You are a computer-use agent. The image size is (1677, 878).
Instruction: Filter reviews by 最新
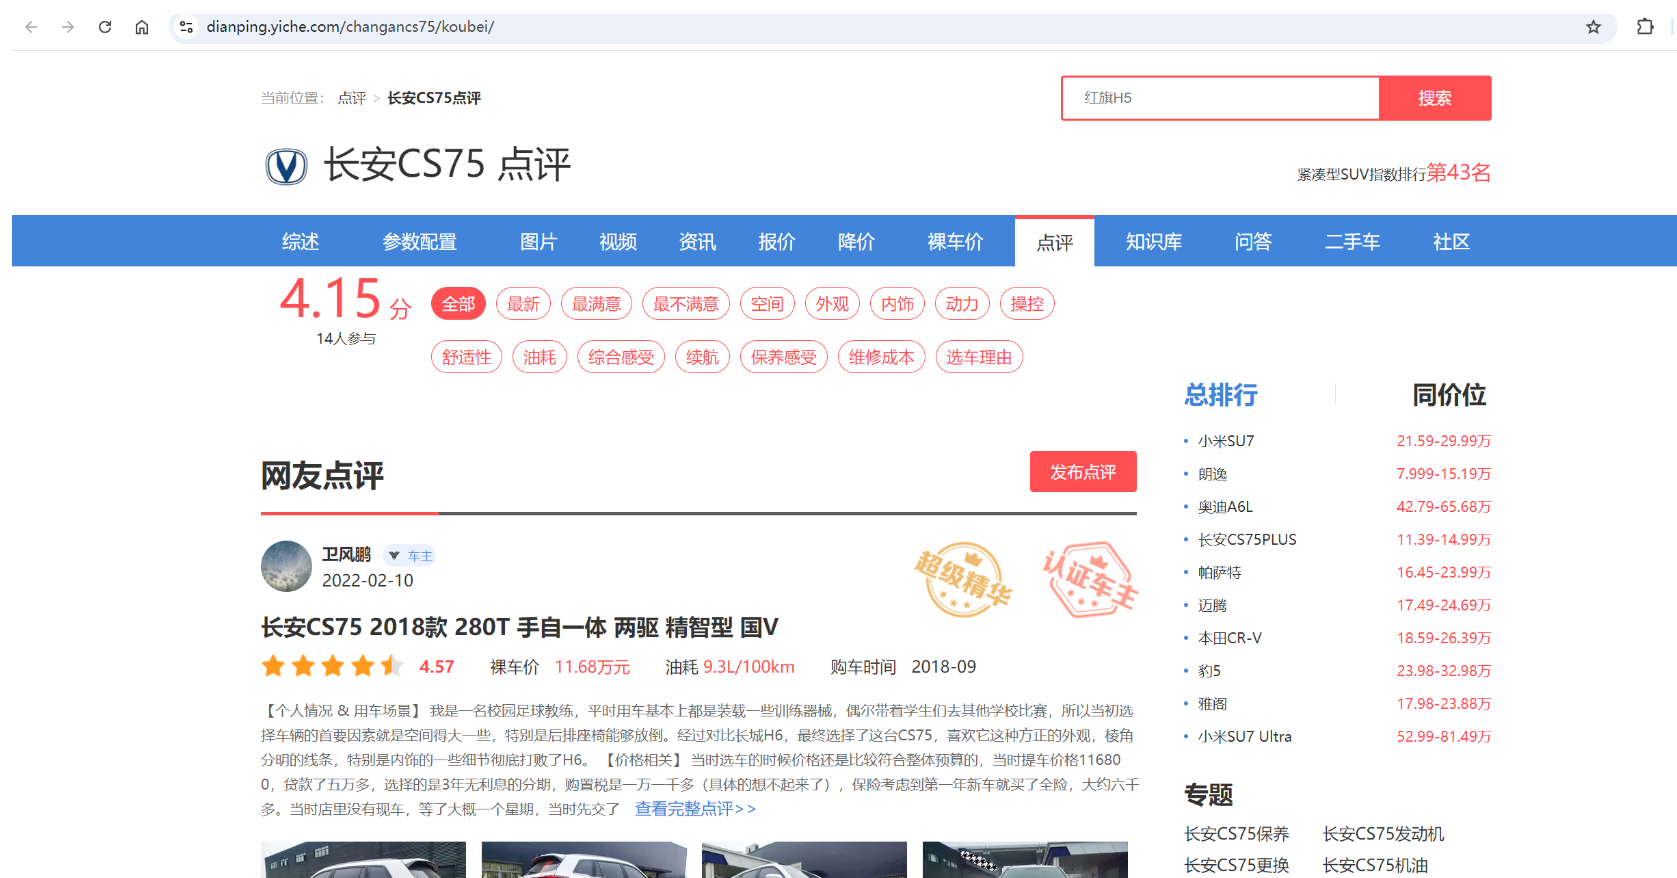pyautogui.click(x=523, y=304)
